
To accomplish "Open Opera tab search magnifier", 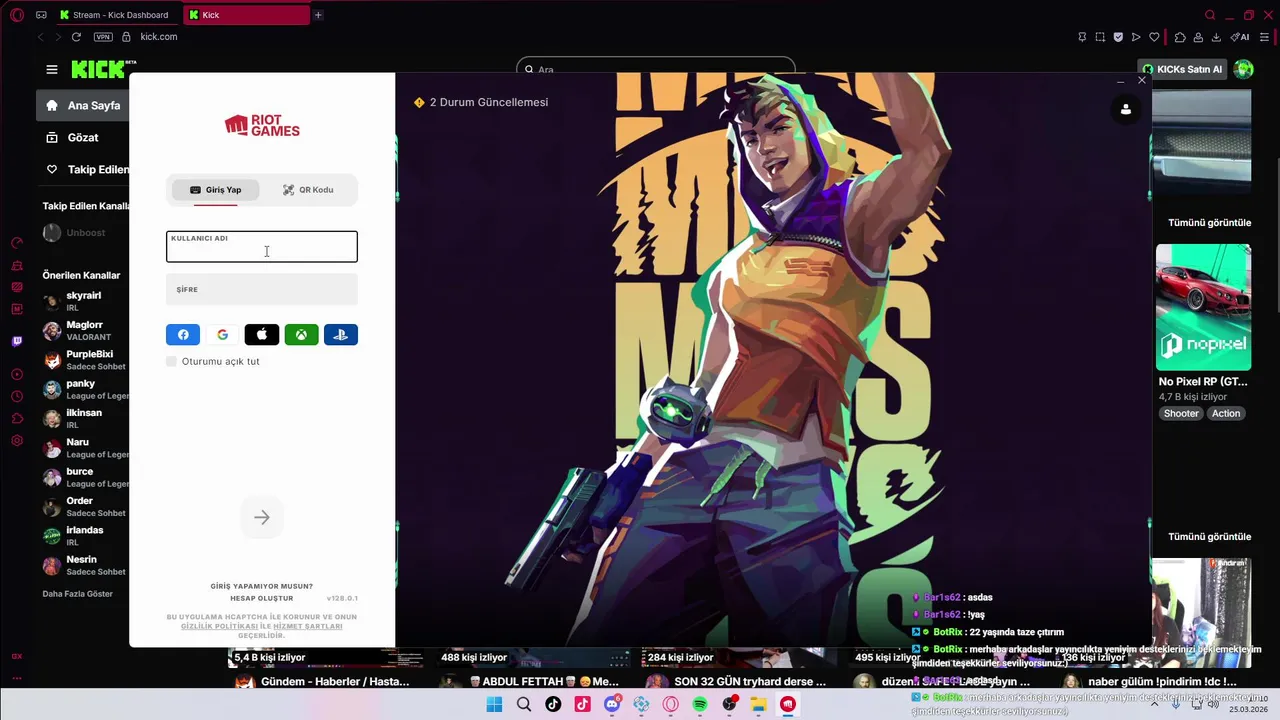I will point(1210,15).
